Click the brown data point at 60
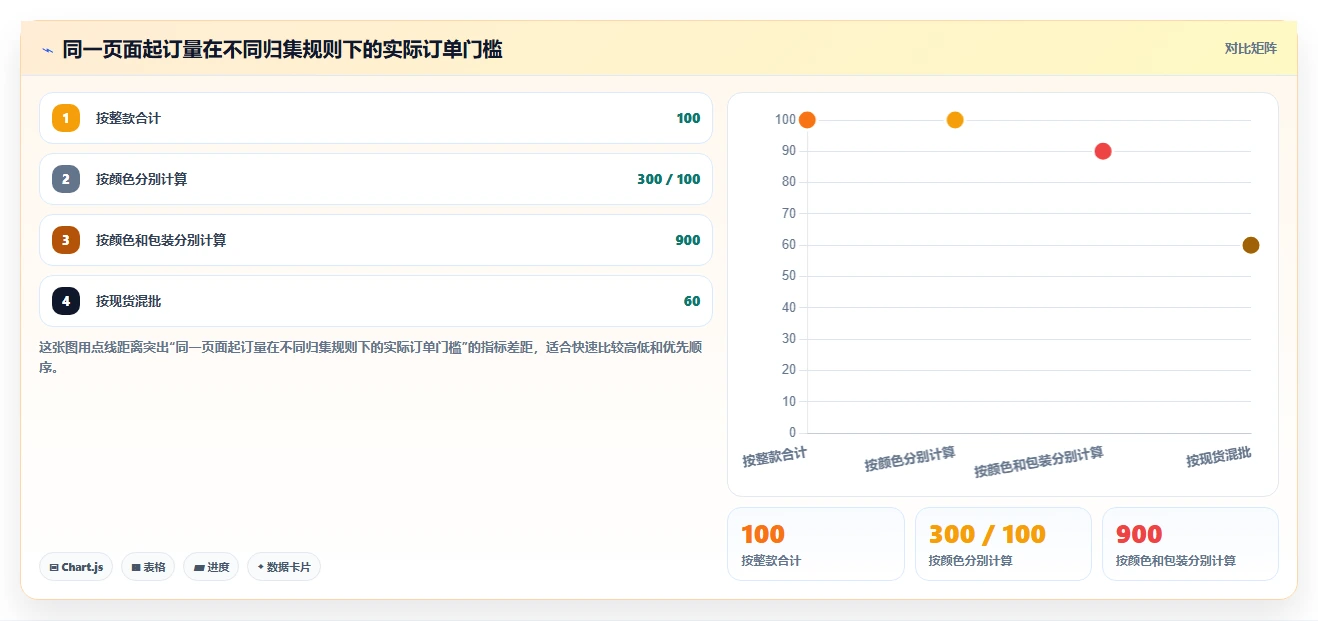This screenshot has height=621, width=1318. click(1251, 245)
